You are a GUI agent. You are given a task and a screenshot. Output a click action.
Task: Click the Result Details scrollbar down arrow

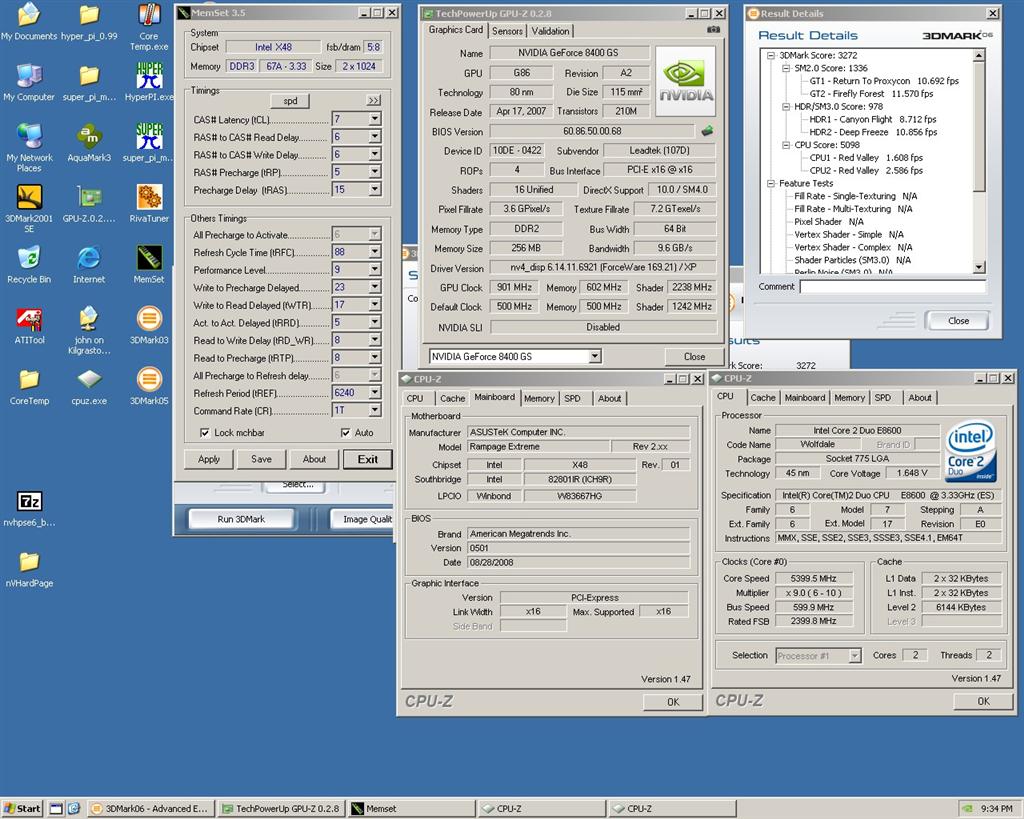pyautogui.click(x=978, y=266)
